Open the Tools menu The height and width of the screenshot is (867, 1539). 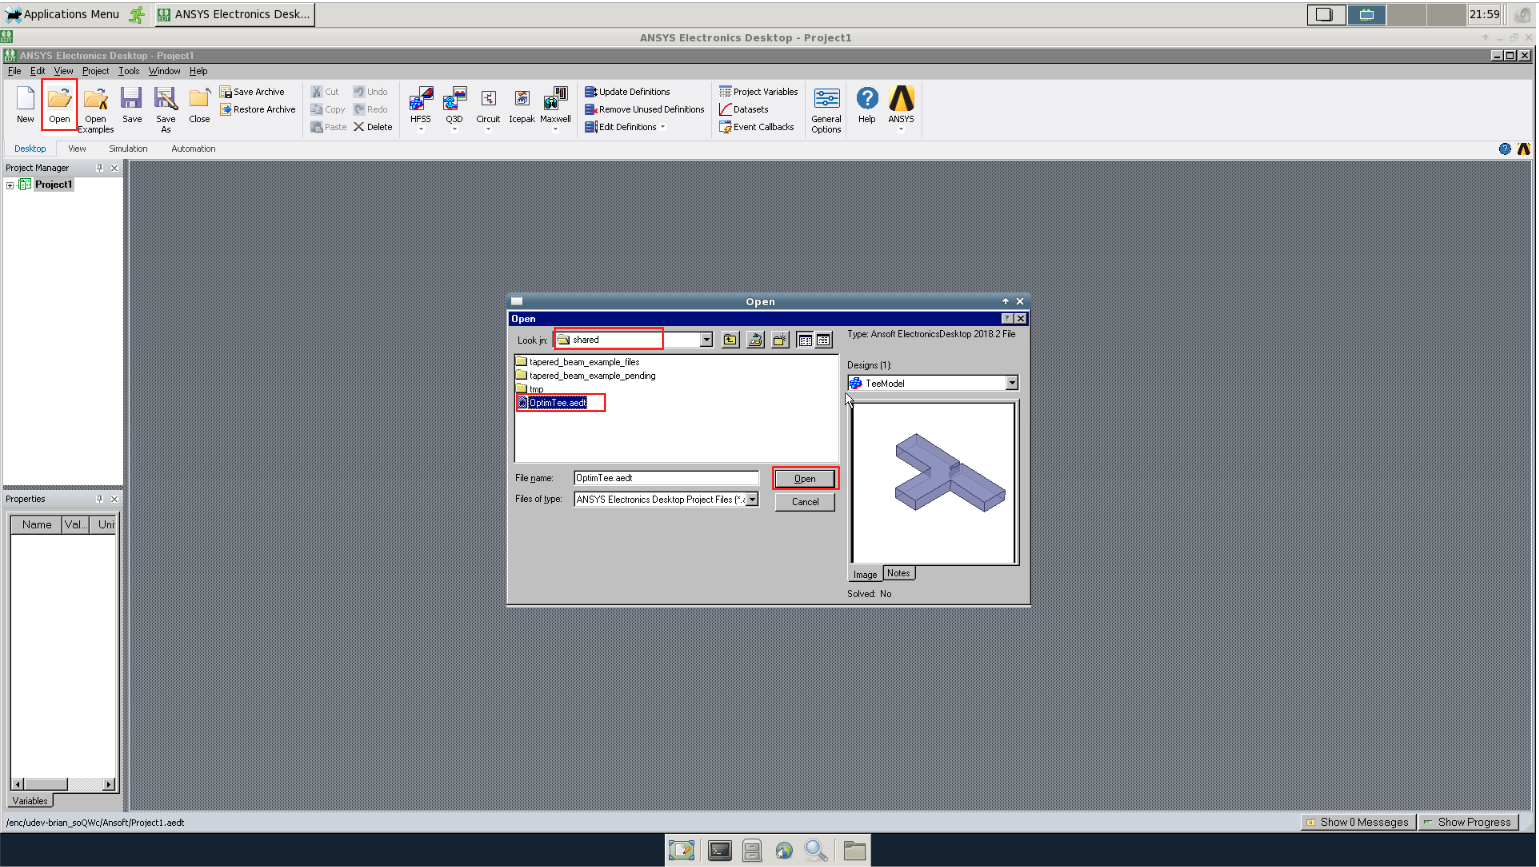click(x=129, y=71)
